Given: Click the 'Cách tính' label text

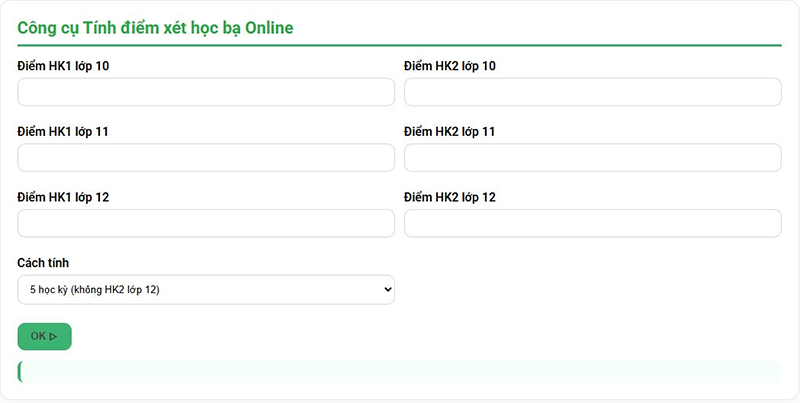Looking at the screenshot, I should (43, 263).
